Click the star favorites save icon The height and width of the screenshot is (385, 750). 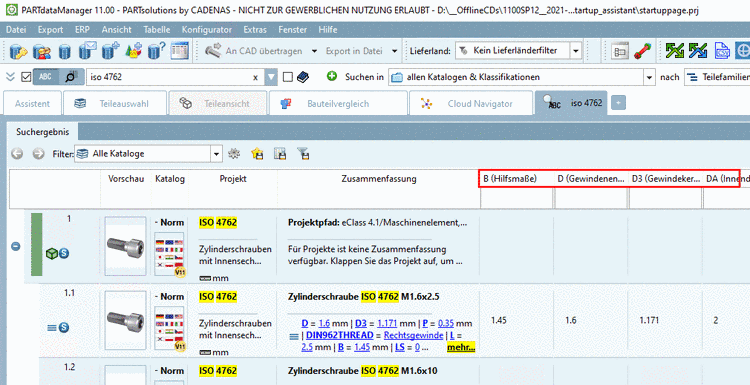click(257, 154)
